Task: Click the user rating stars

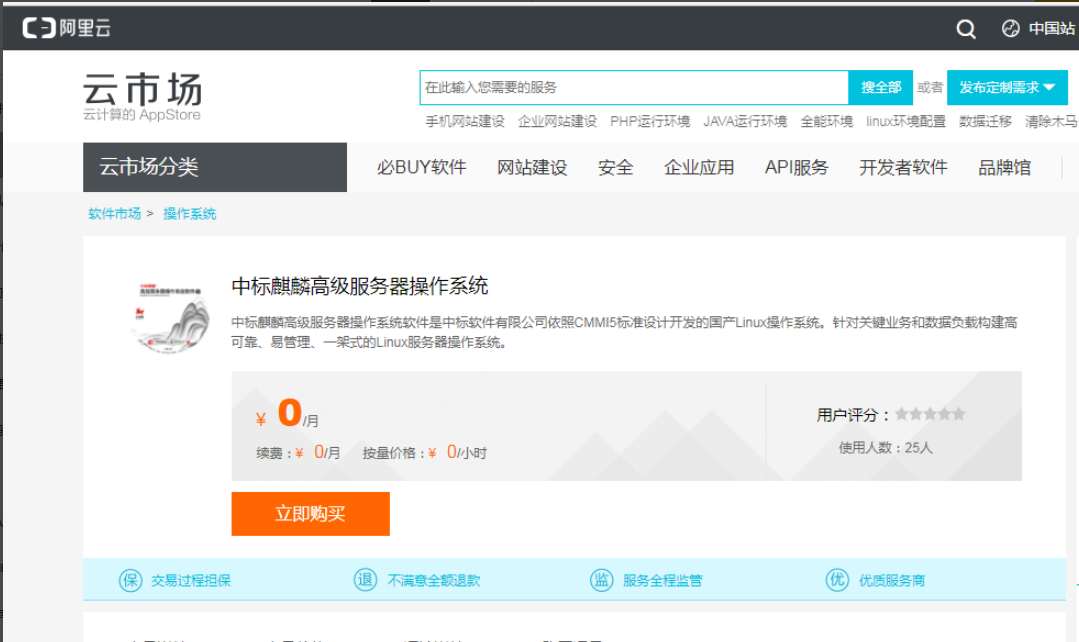Action: pyautogui.click(x=930, y=414)
